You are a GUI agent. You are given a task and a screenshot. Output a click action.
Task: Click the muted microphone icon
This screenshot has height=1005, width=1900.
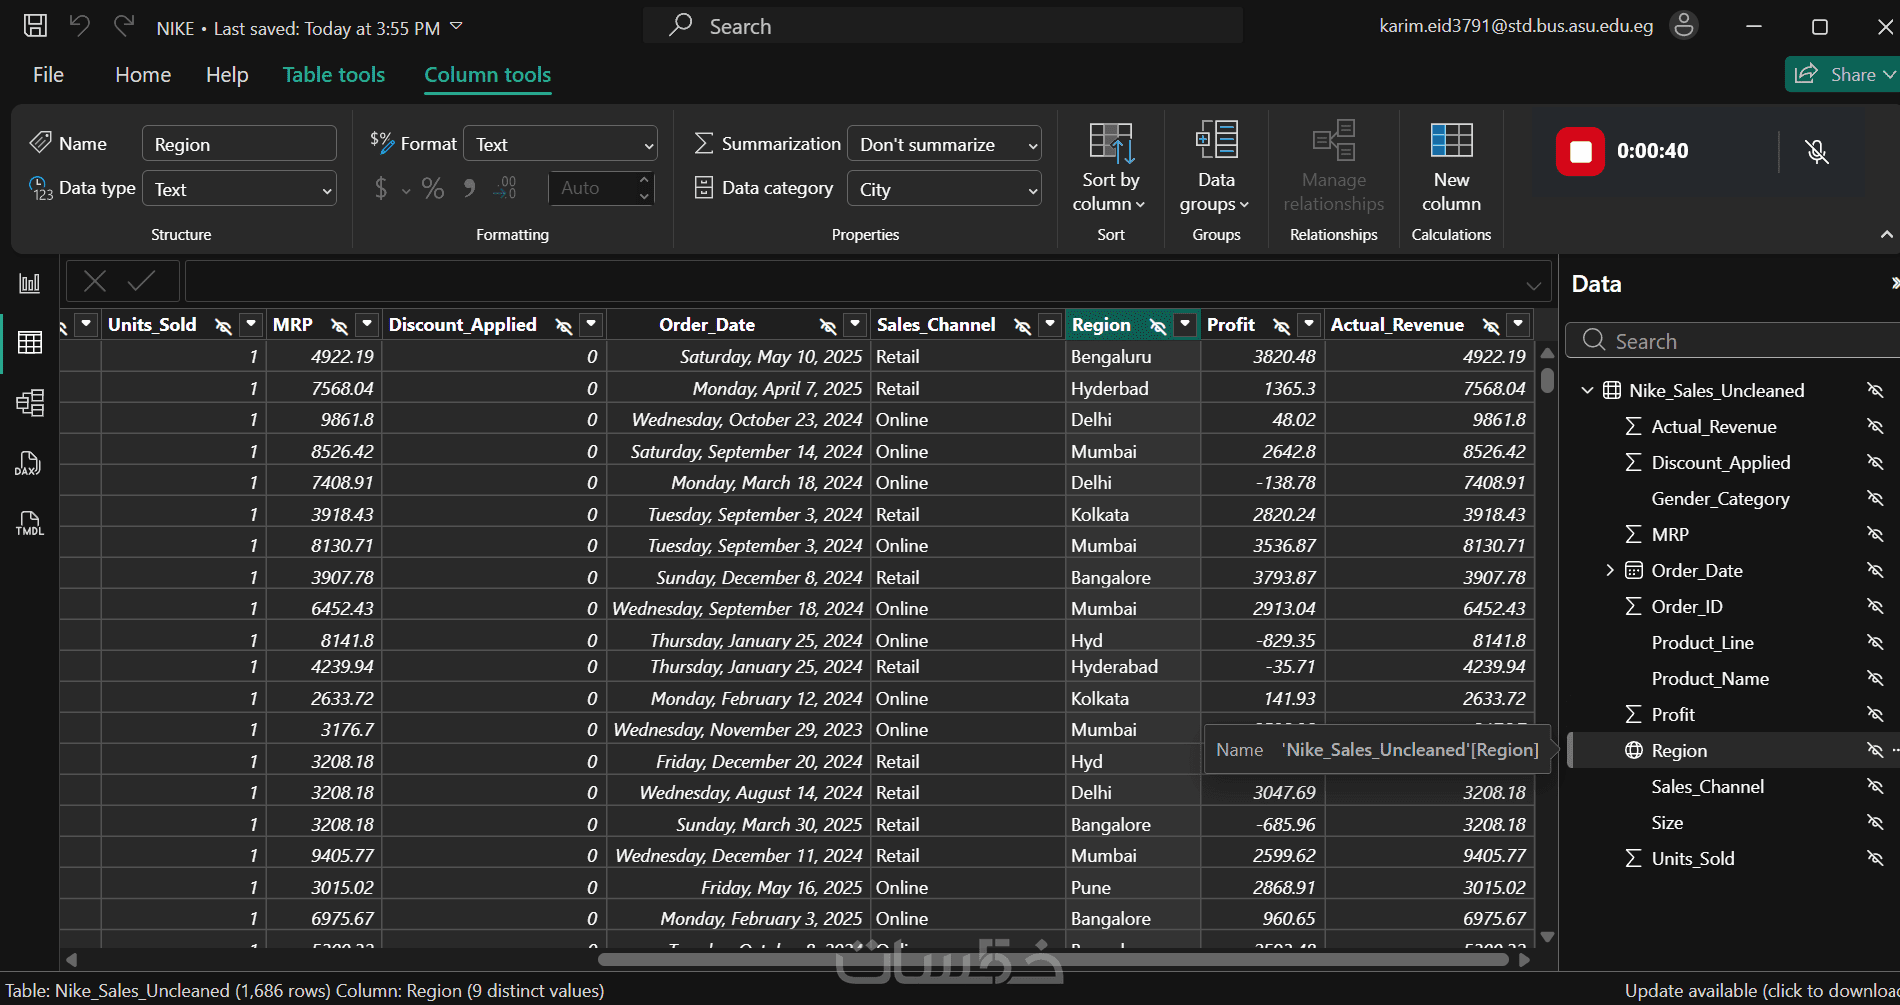pos(1817,152)
